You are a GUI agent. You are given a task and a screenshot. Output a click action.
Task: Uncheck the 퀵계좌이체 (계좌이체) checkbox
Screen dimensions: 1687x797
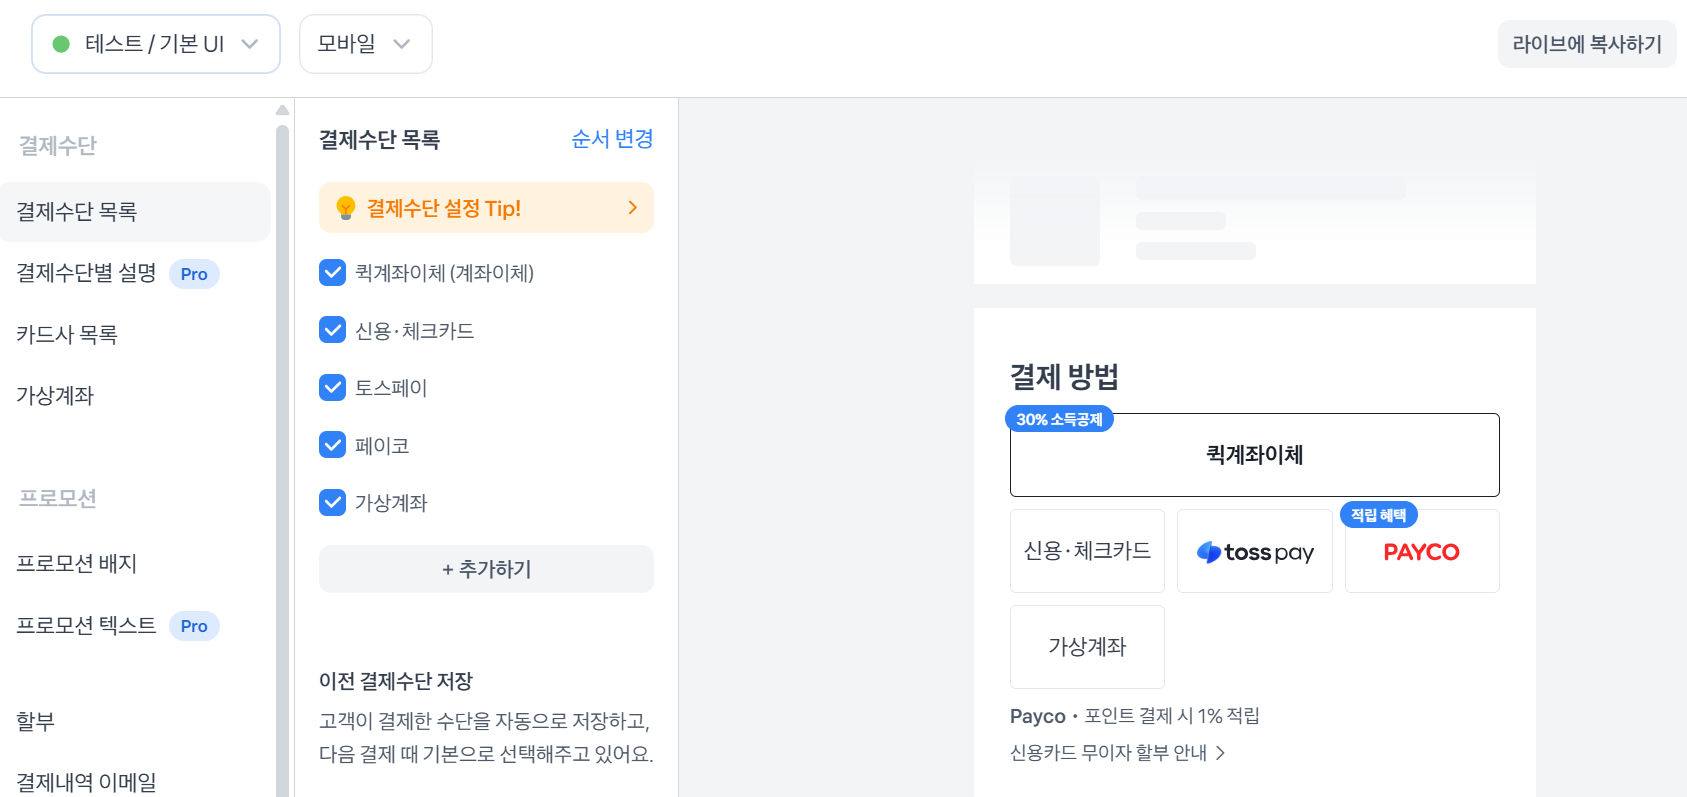[x=332, y=272]
